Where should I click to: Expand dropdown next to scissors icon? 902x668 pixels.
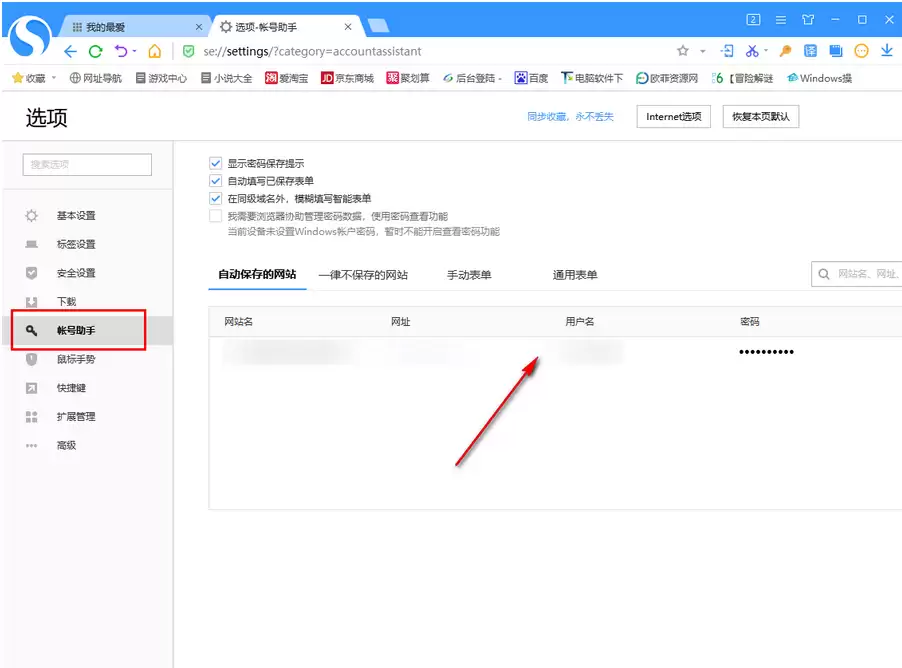point(766,51)
